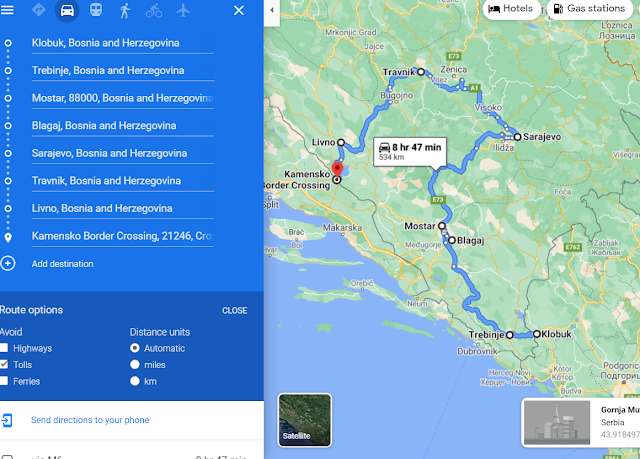The width and height of the screenshot is (640, 459).
Task: Click the Add destination label
Action: click(62, 264)
